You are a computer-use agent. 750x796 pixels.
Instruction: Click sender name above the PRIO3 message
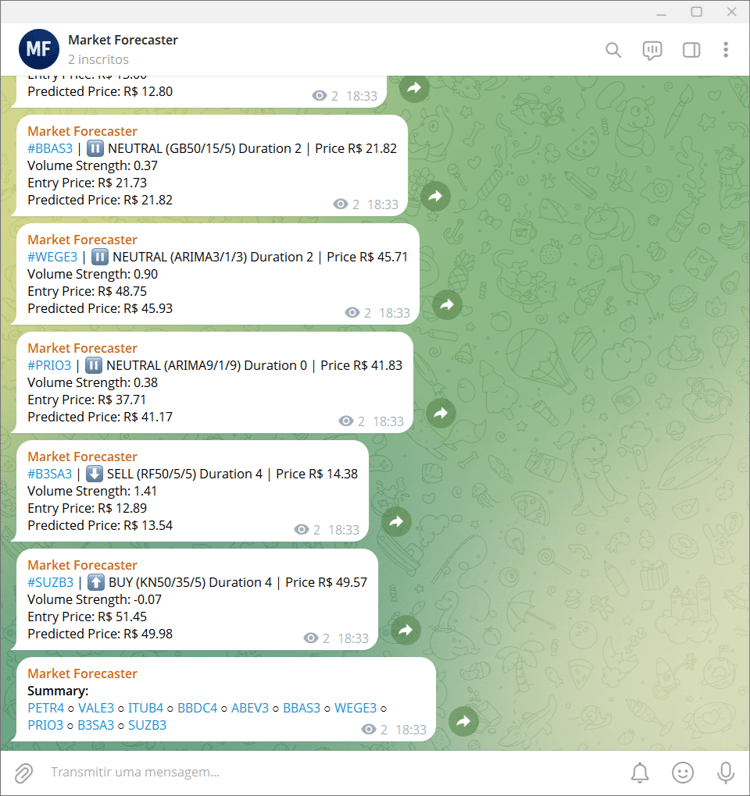82,348
